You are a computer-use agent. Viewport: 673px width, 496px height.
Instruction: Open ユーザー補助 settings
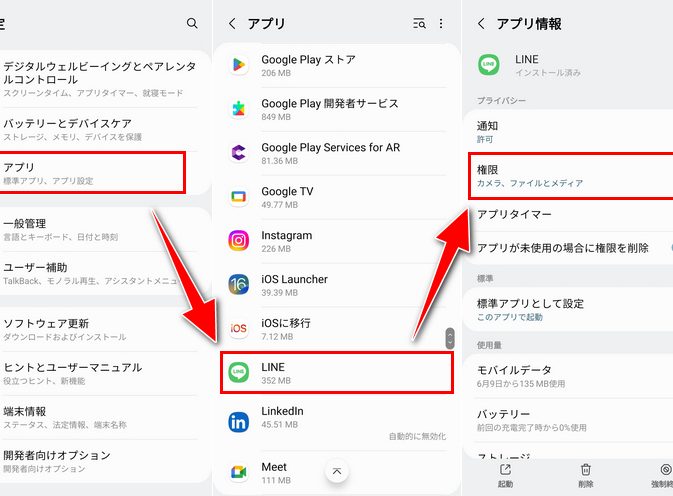[100, 273]
